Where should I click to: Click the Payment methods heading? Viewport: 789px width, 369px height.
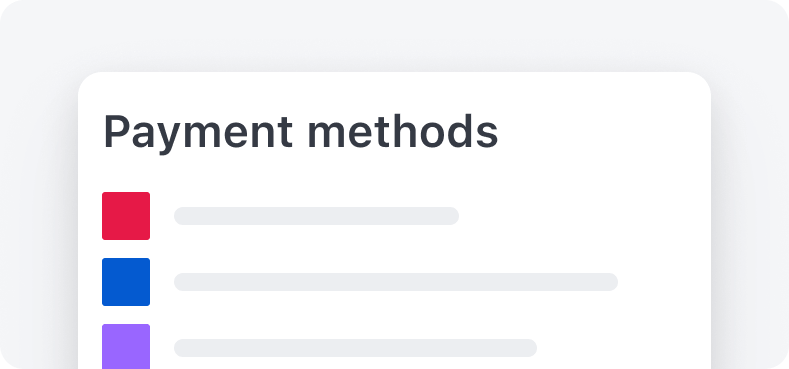pyautogui.click(x=301, y=132)
